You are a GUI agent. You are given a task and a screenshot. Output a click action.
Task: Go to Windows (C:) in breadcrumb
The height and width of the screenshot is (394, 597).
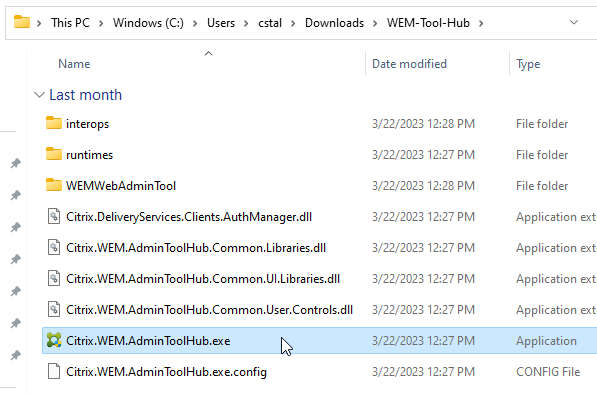(x=148, y=23)
